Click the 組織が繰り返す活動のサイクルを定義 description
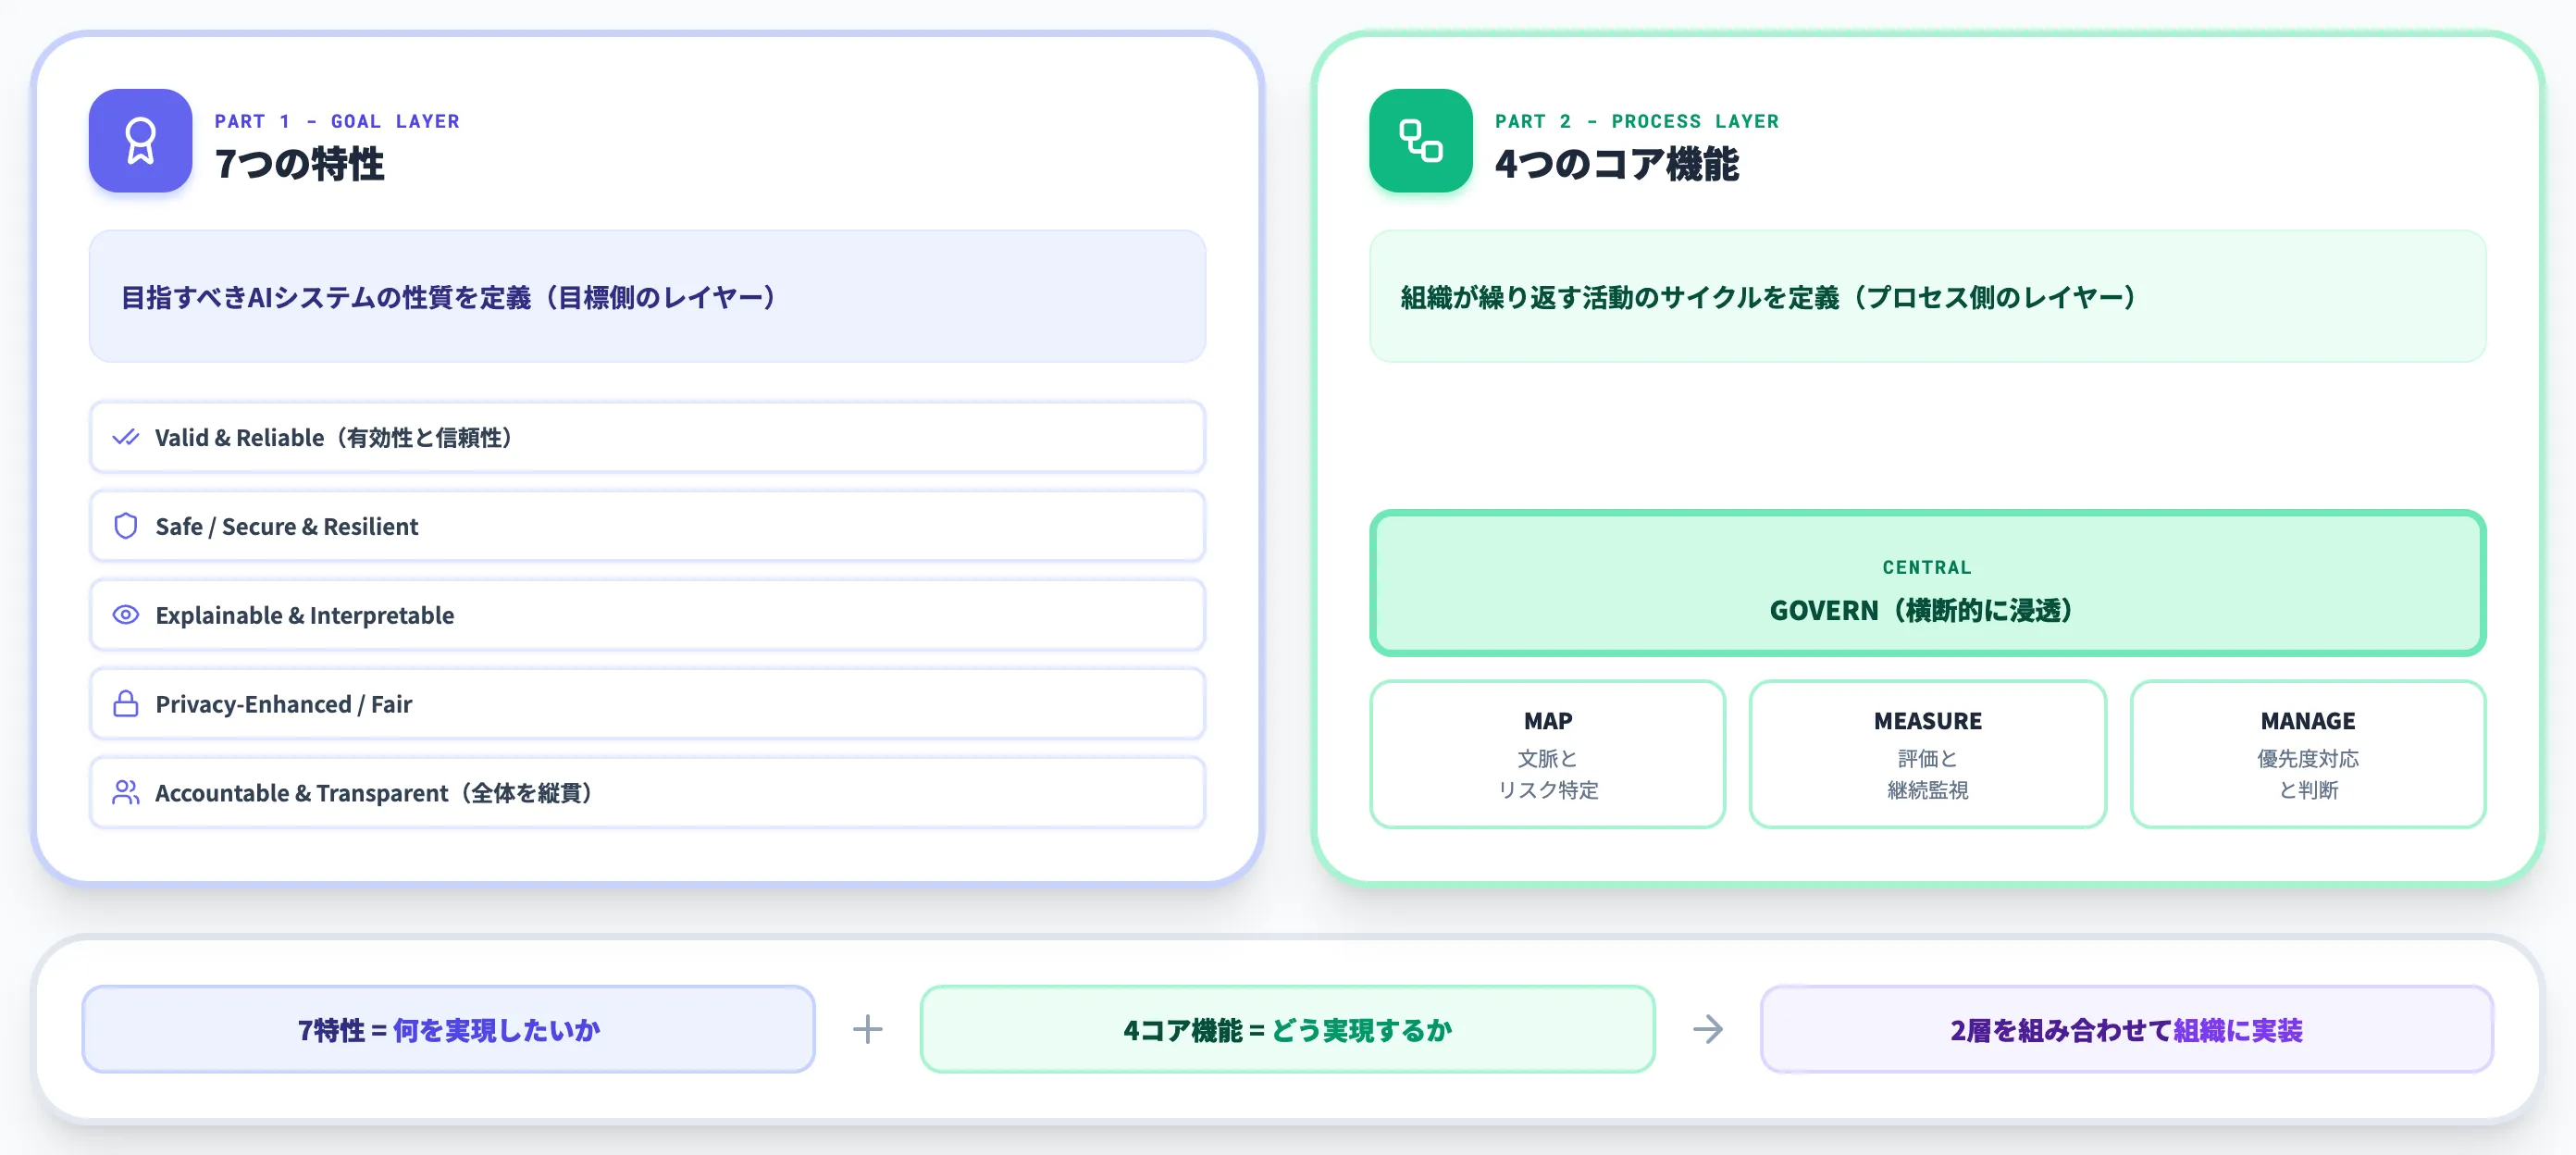This screenshot has height=1155, width=2576. point(1769,297)
